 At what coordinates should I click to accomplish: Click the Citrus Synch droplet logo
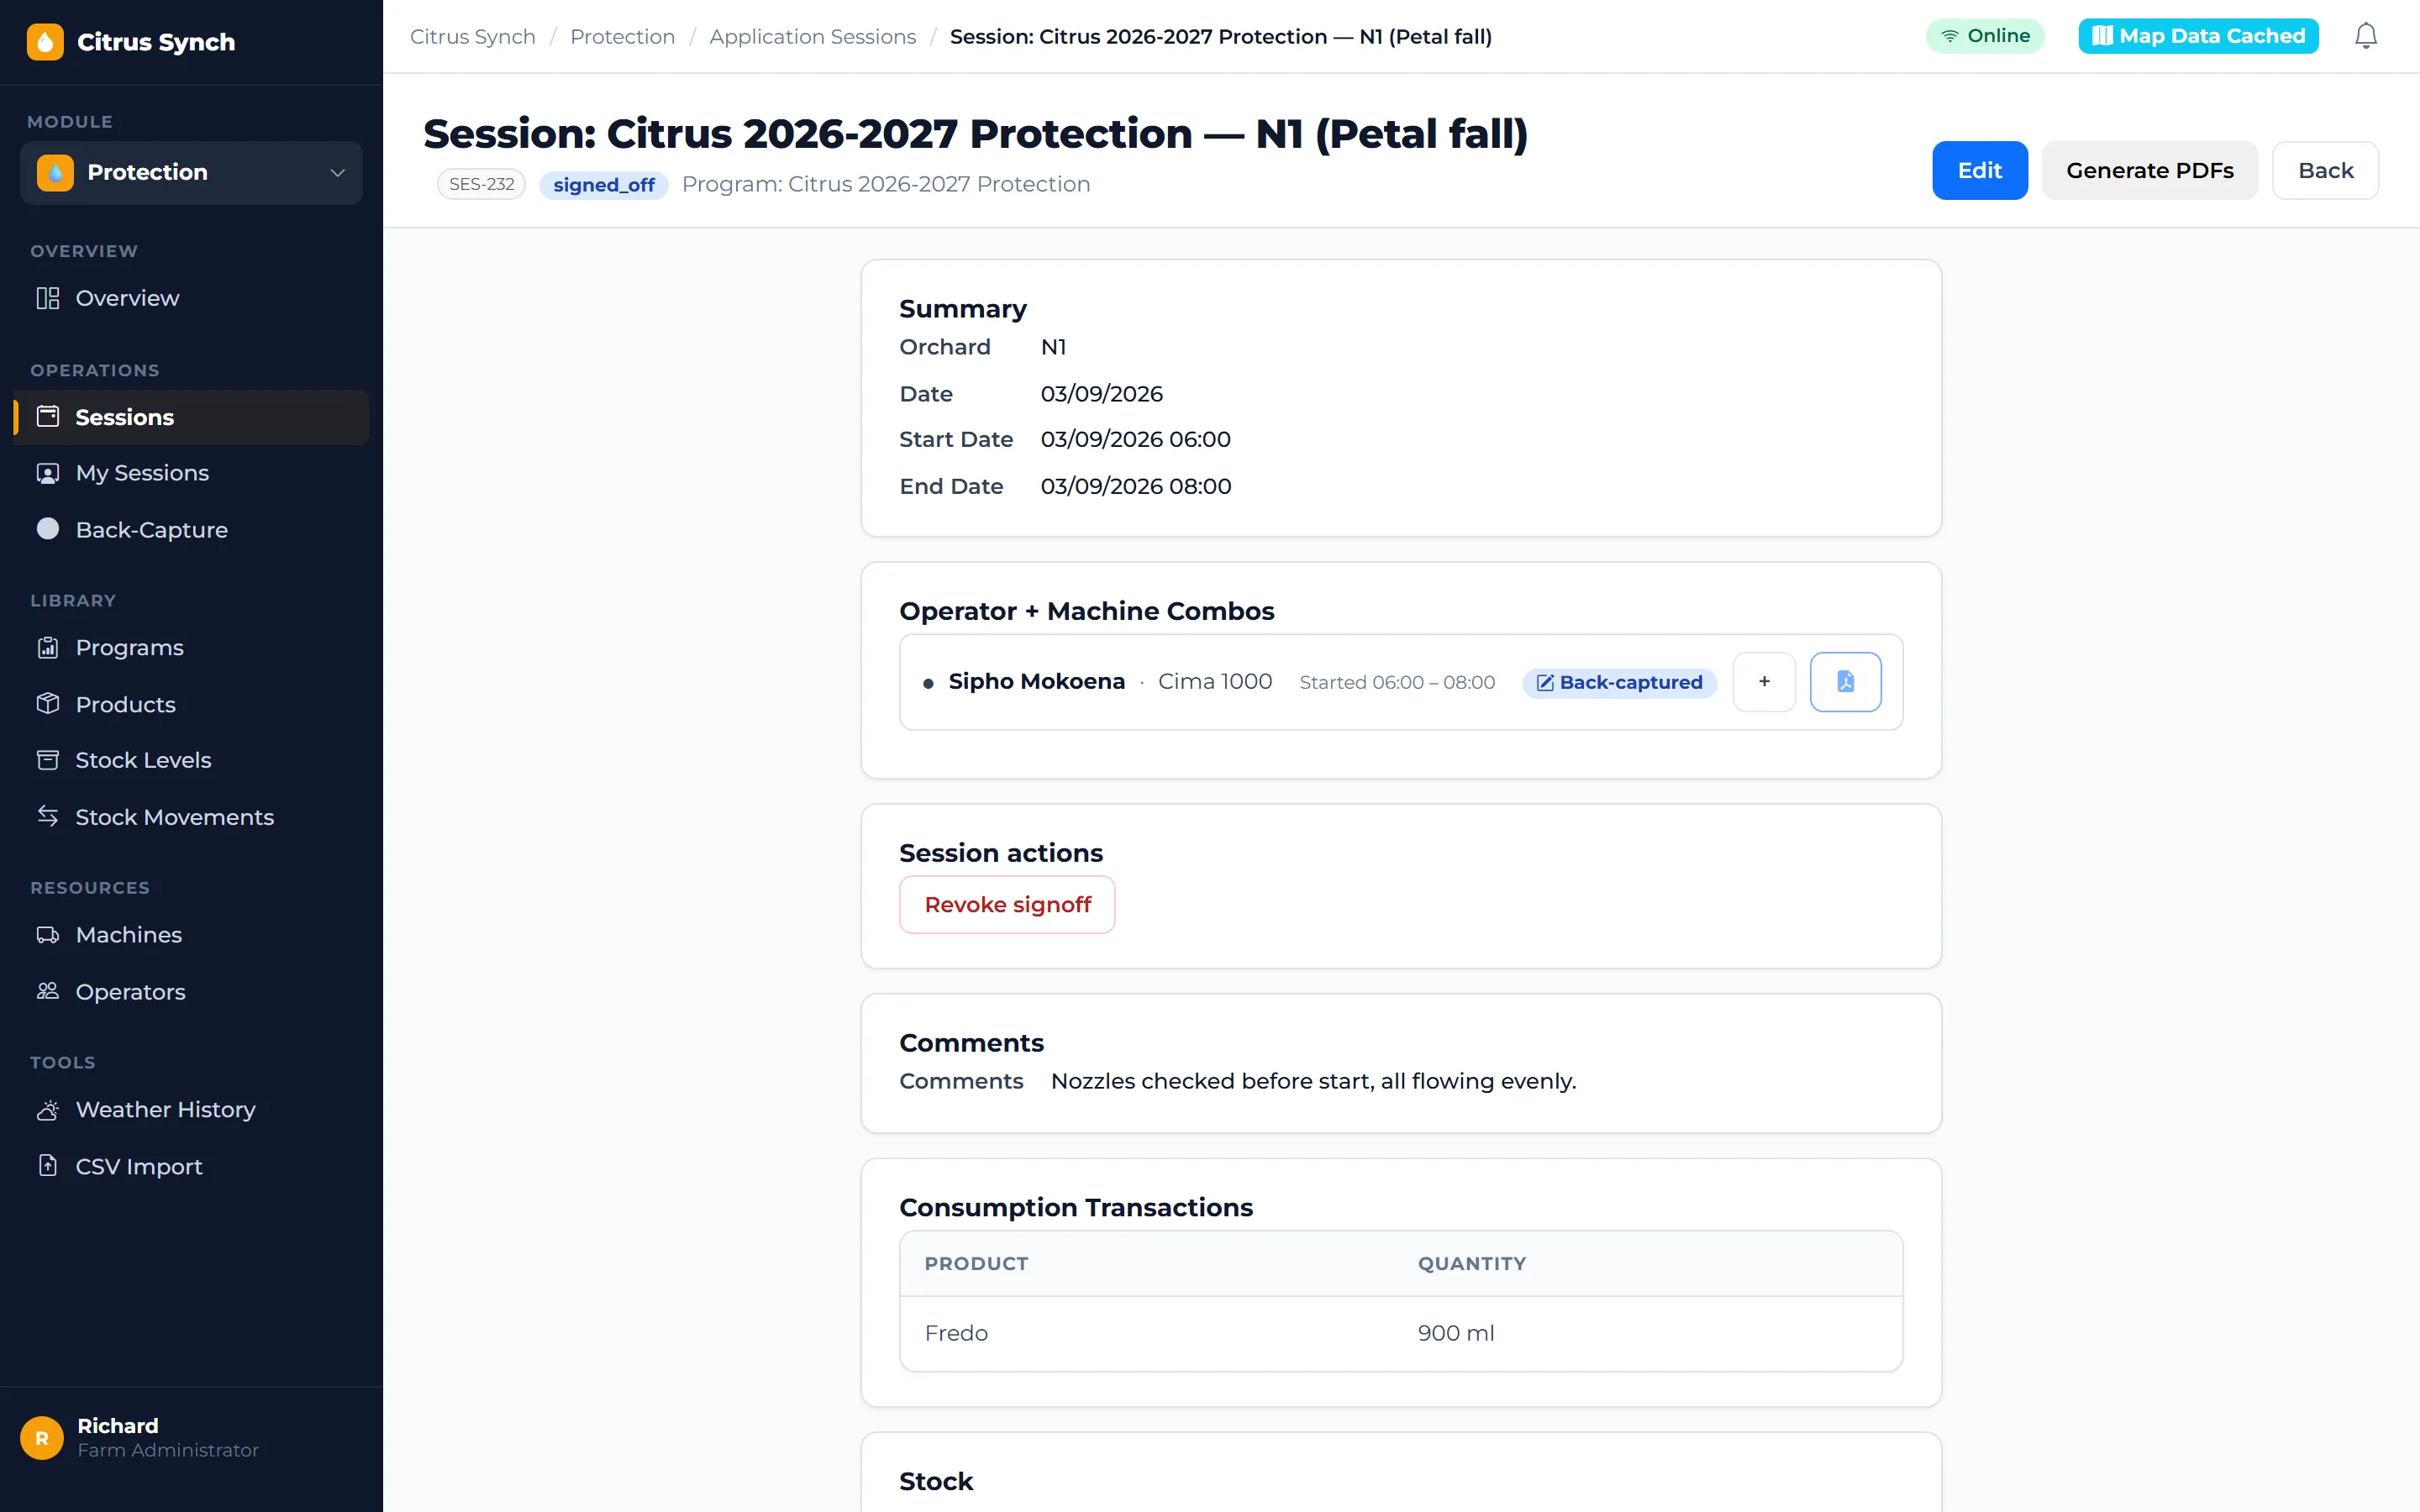click(45, 42)
